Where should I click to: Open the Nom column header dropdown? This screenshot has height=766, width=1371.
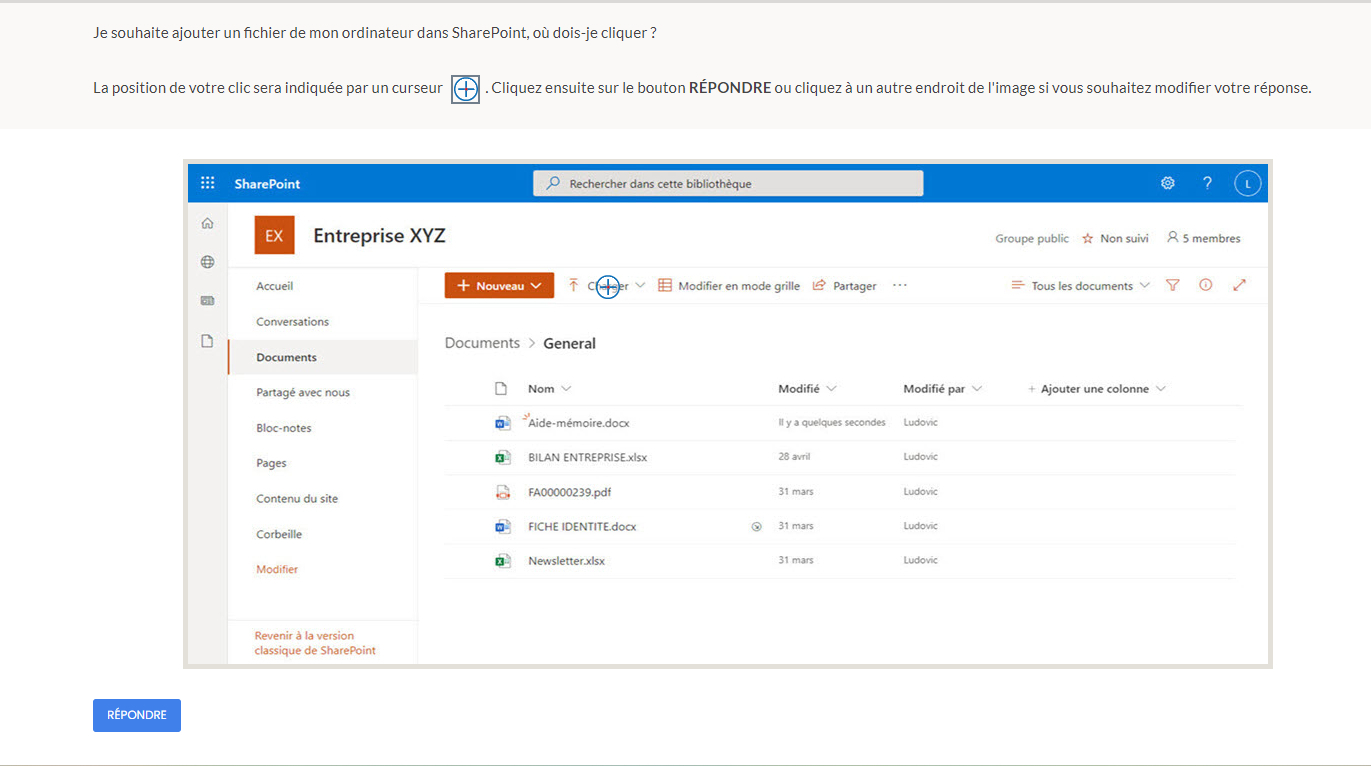point(549,389)
